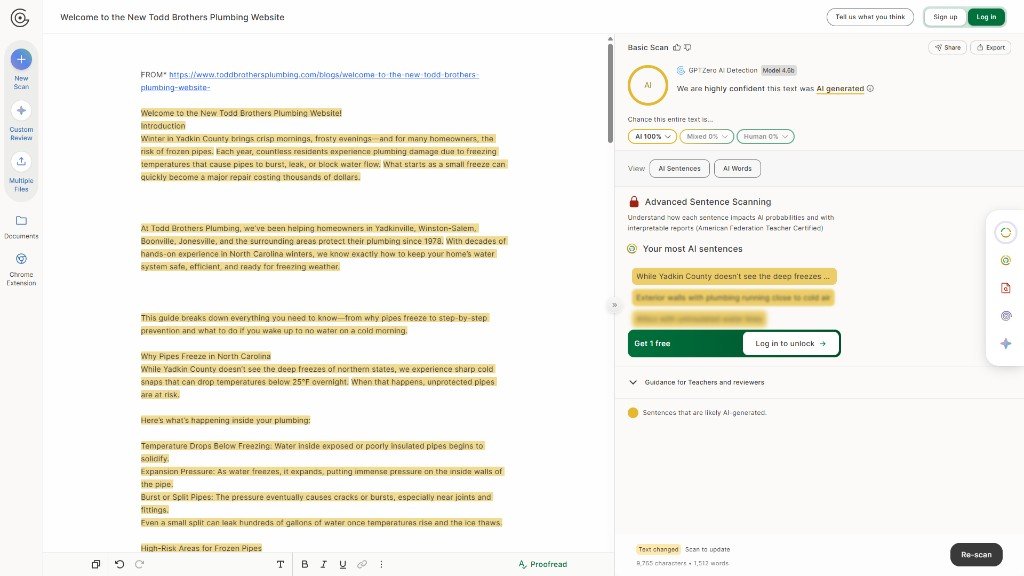Switch view to AI Sentences
1024x576 pixels.
[679, 168]
